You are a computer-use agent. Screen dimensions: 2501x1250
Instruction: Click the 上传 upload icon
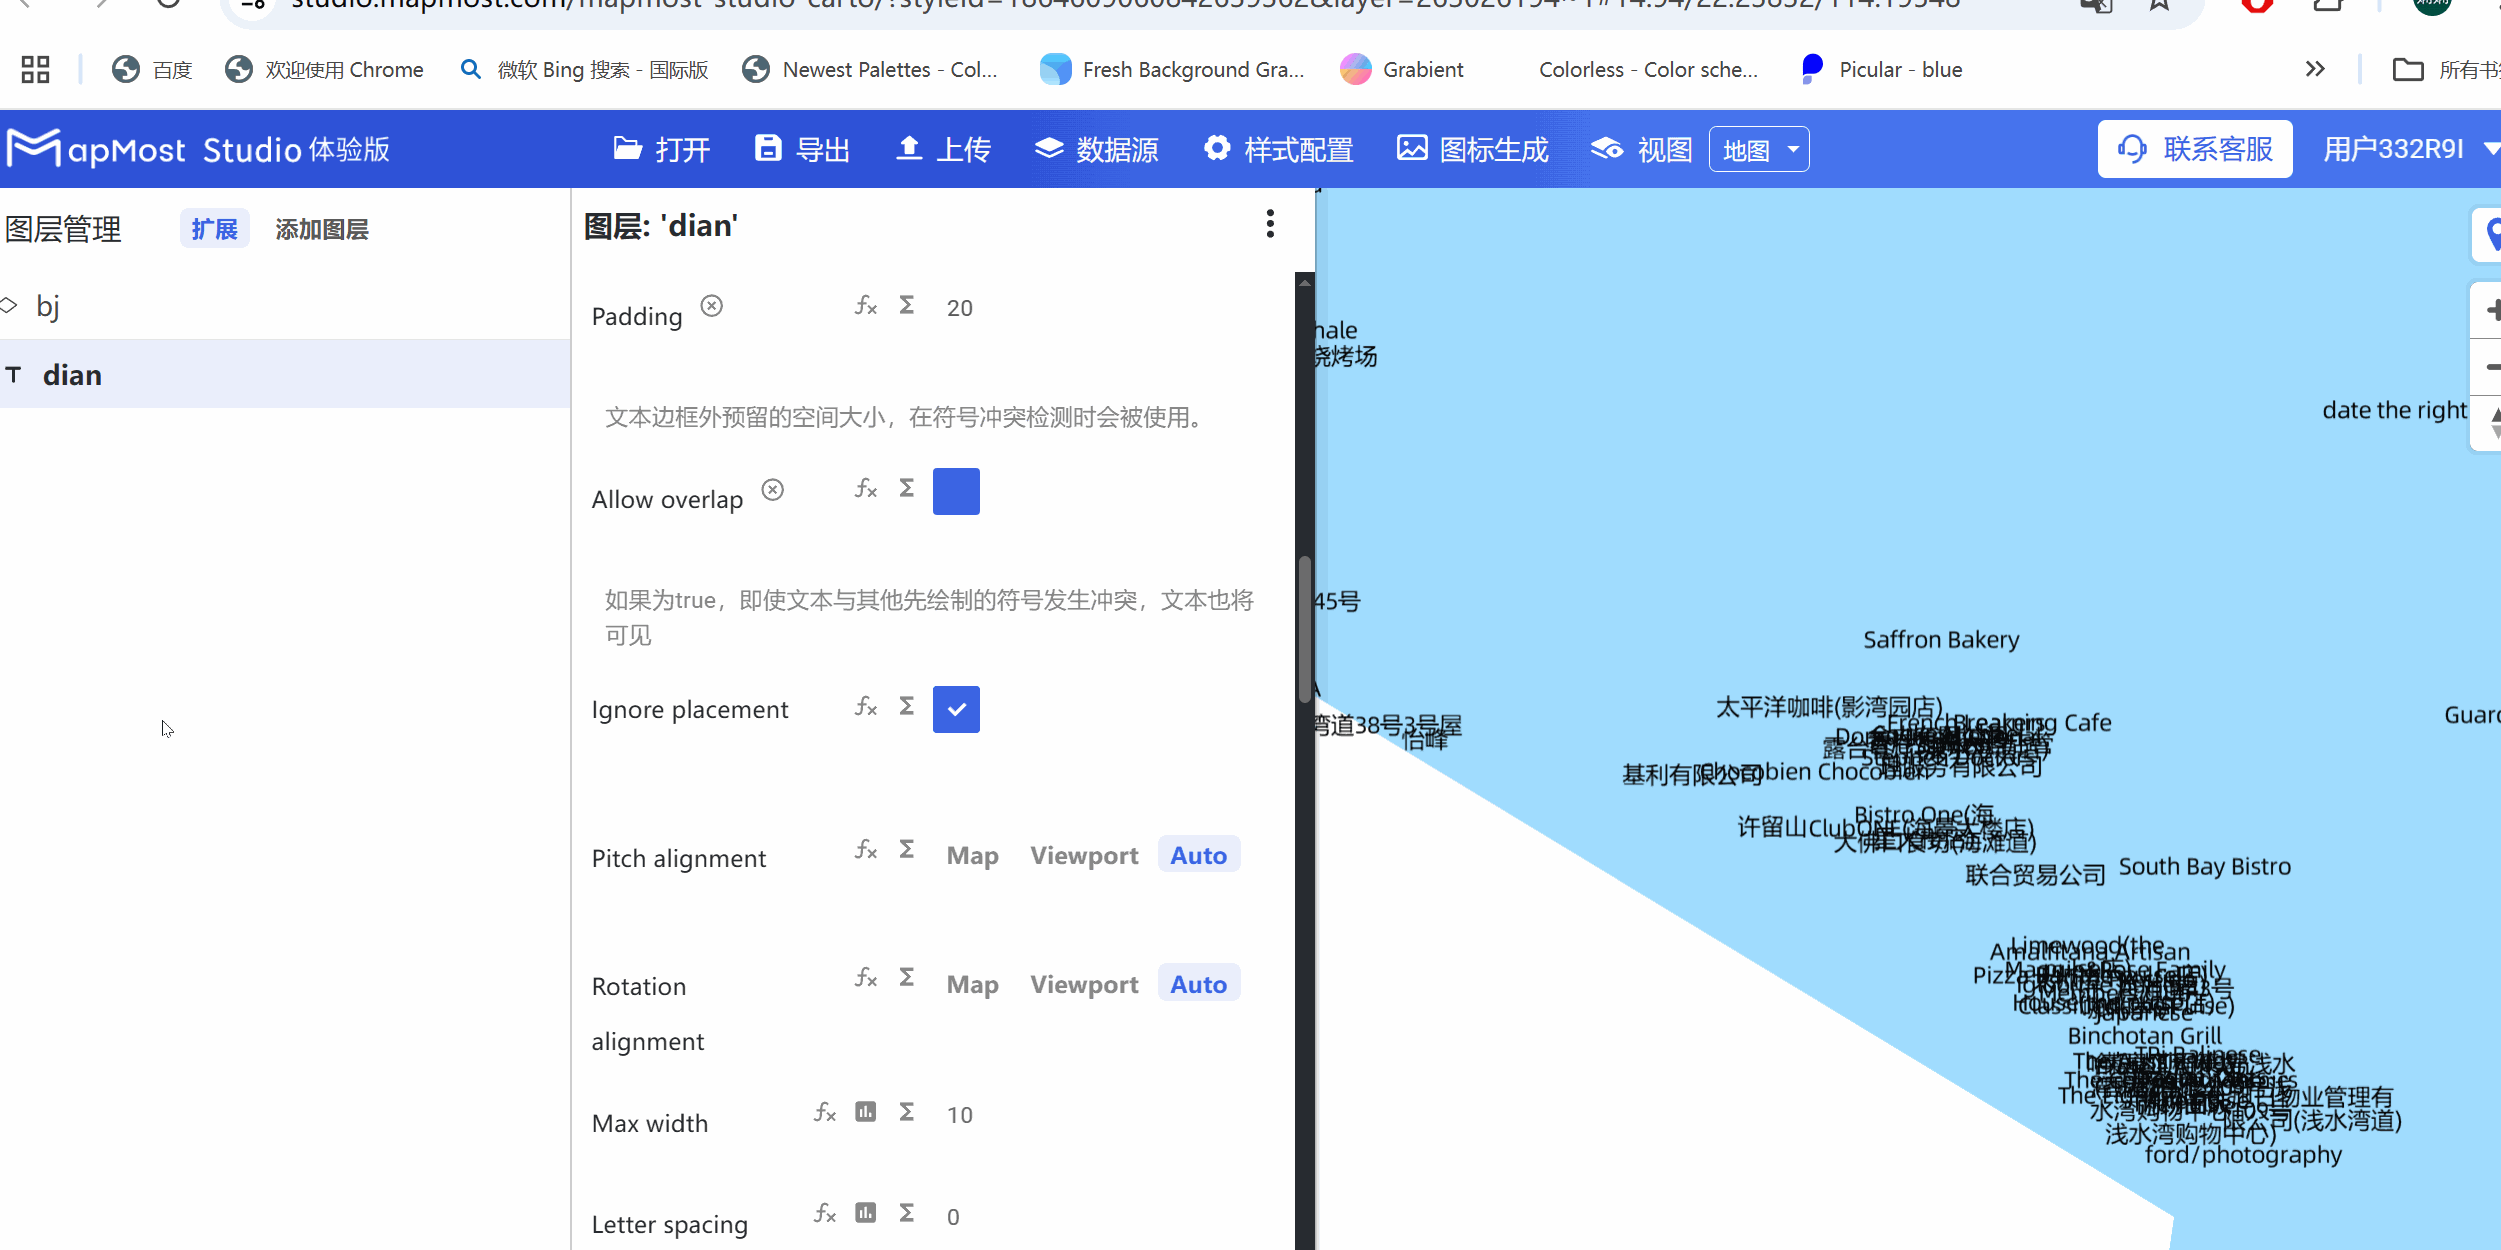tap(909, 147)
